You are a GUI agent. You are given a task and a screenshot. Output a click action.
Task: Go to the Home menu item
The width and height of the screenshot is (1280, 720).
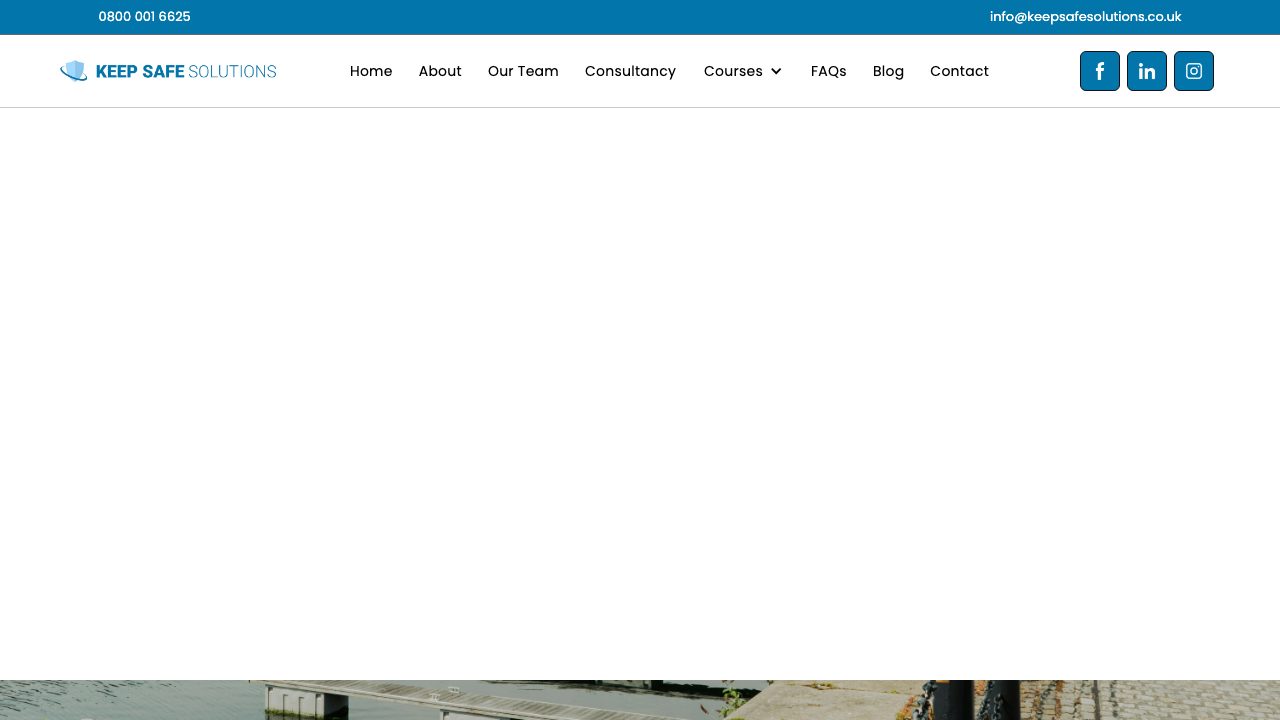[x=371, y=71]
